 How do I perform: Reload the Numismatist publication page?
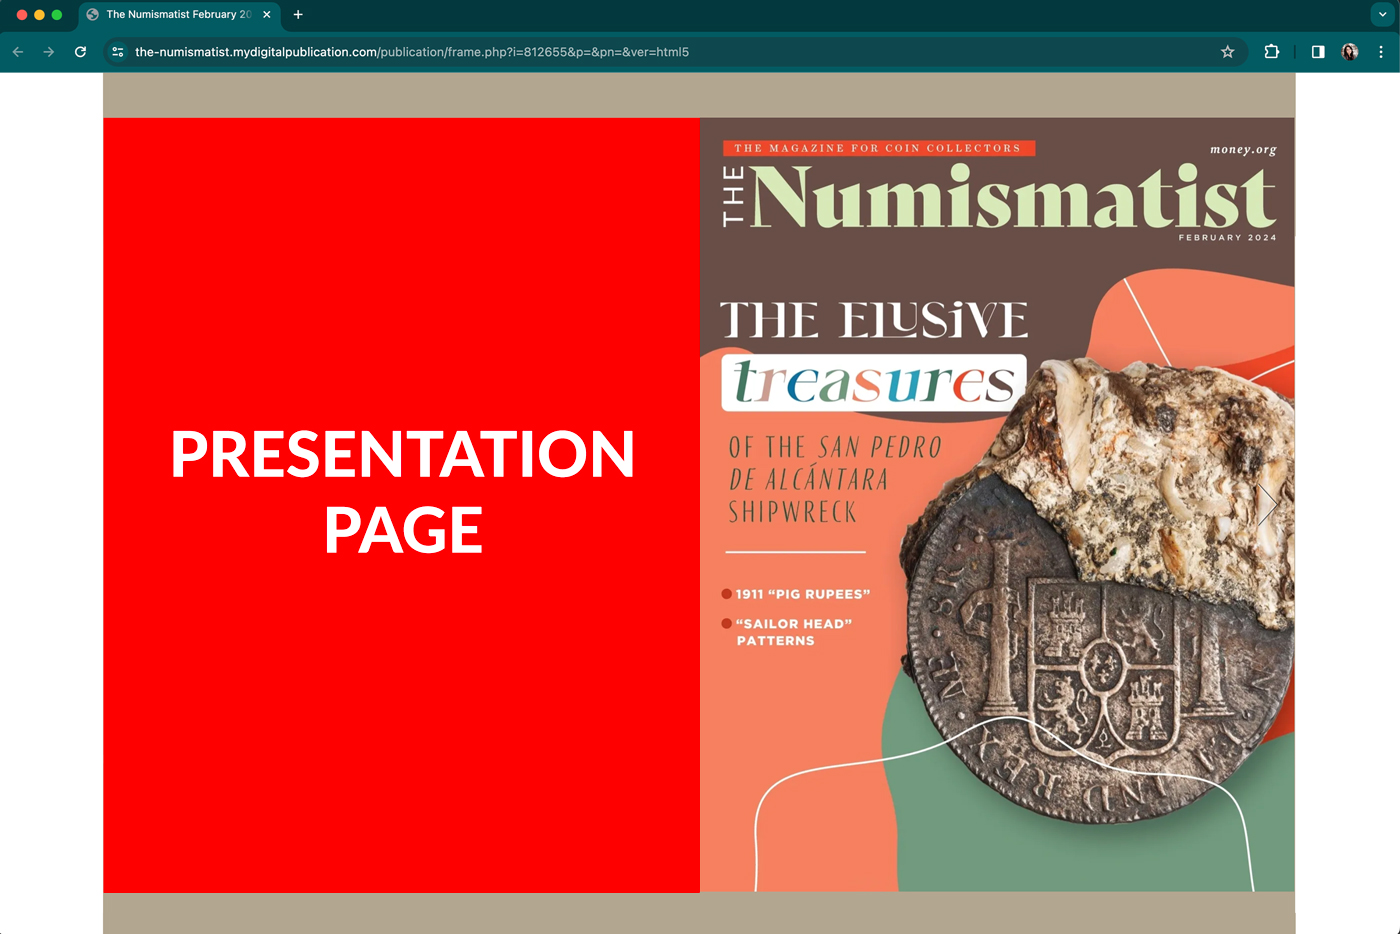[x=81, y=52]
